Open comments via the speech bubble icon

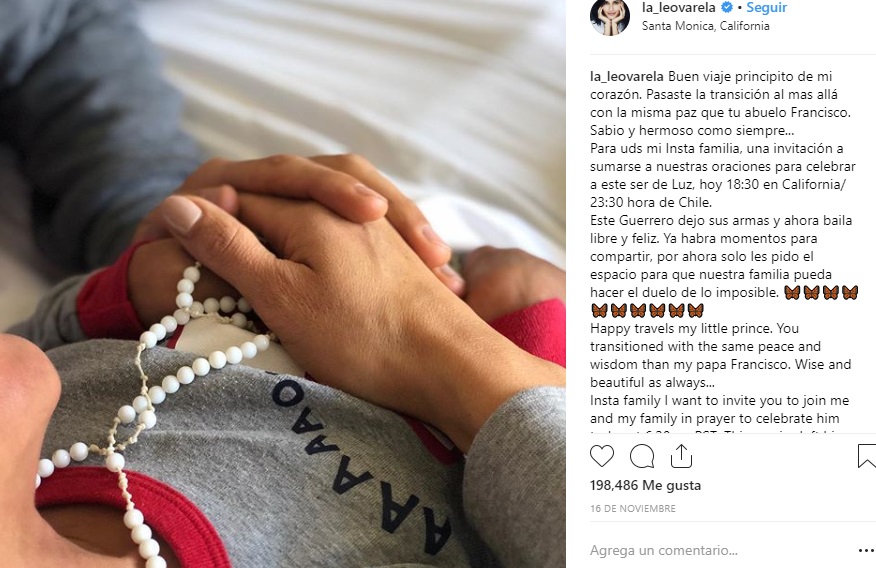(642, 456)
